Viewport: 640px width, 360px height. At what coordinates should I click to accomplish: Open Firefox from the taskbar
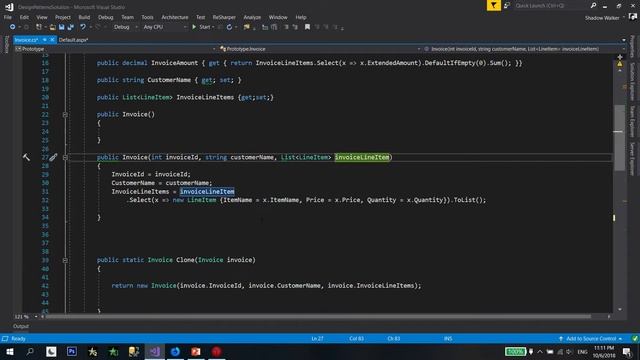pos(175,351)
